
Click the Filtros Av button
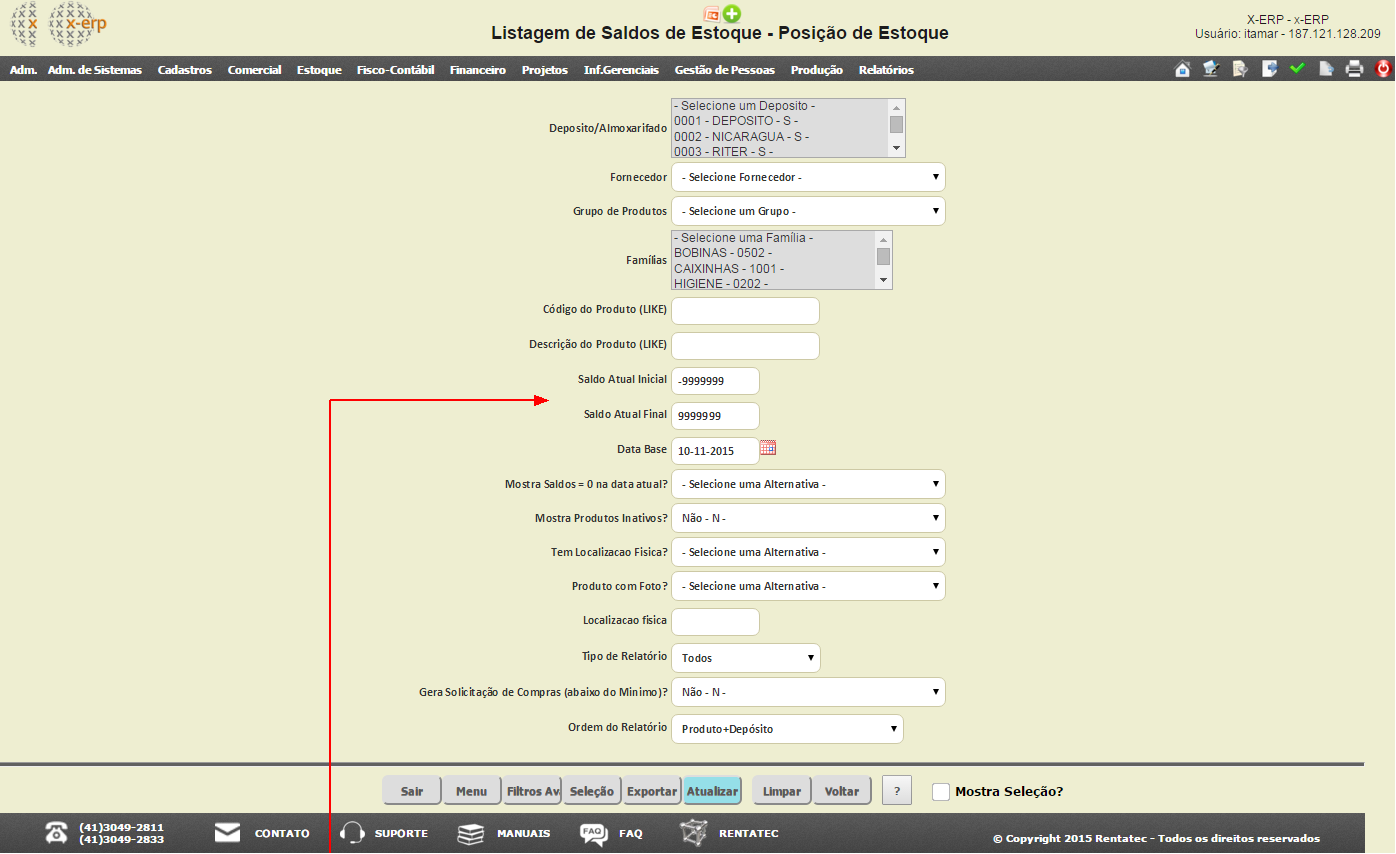pos(532,791)
